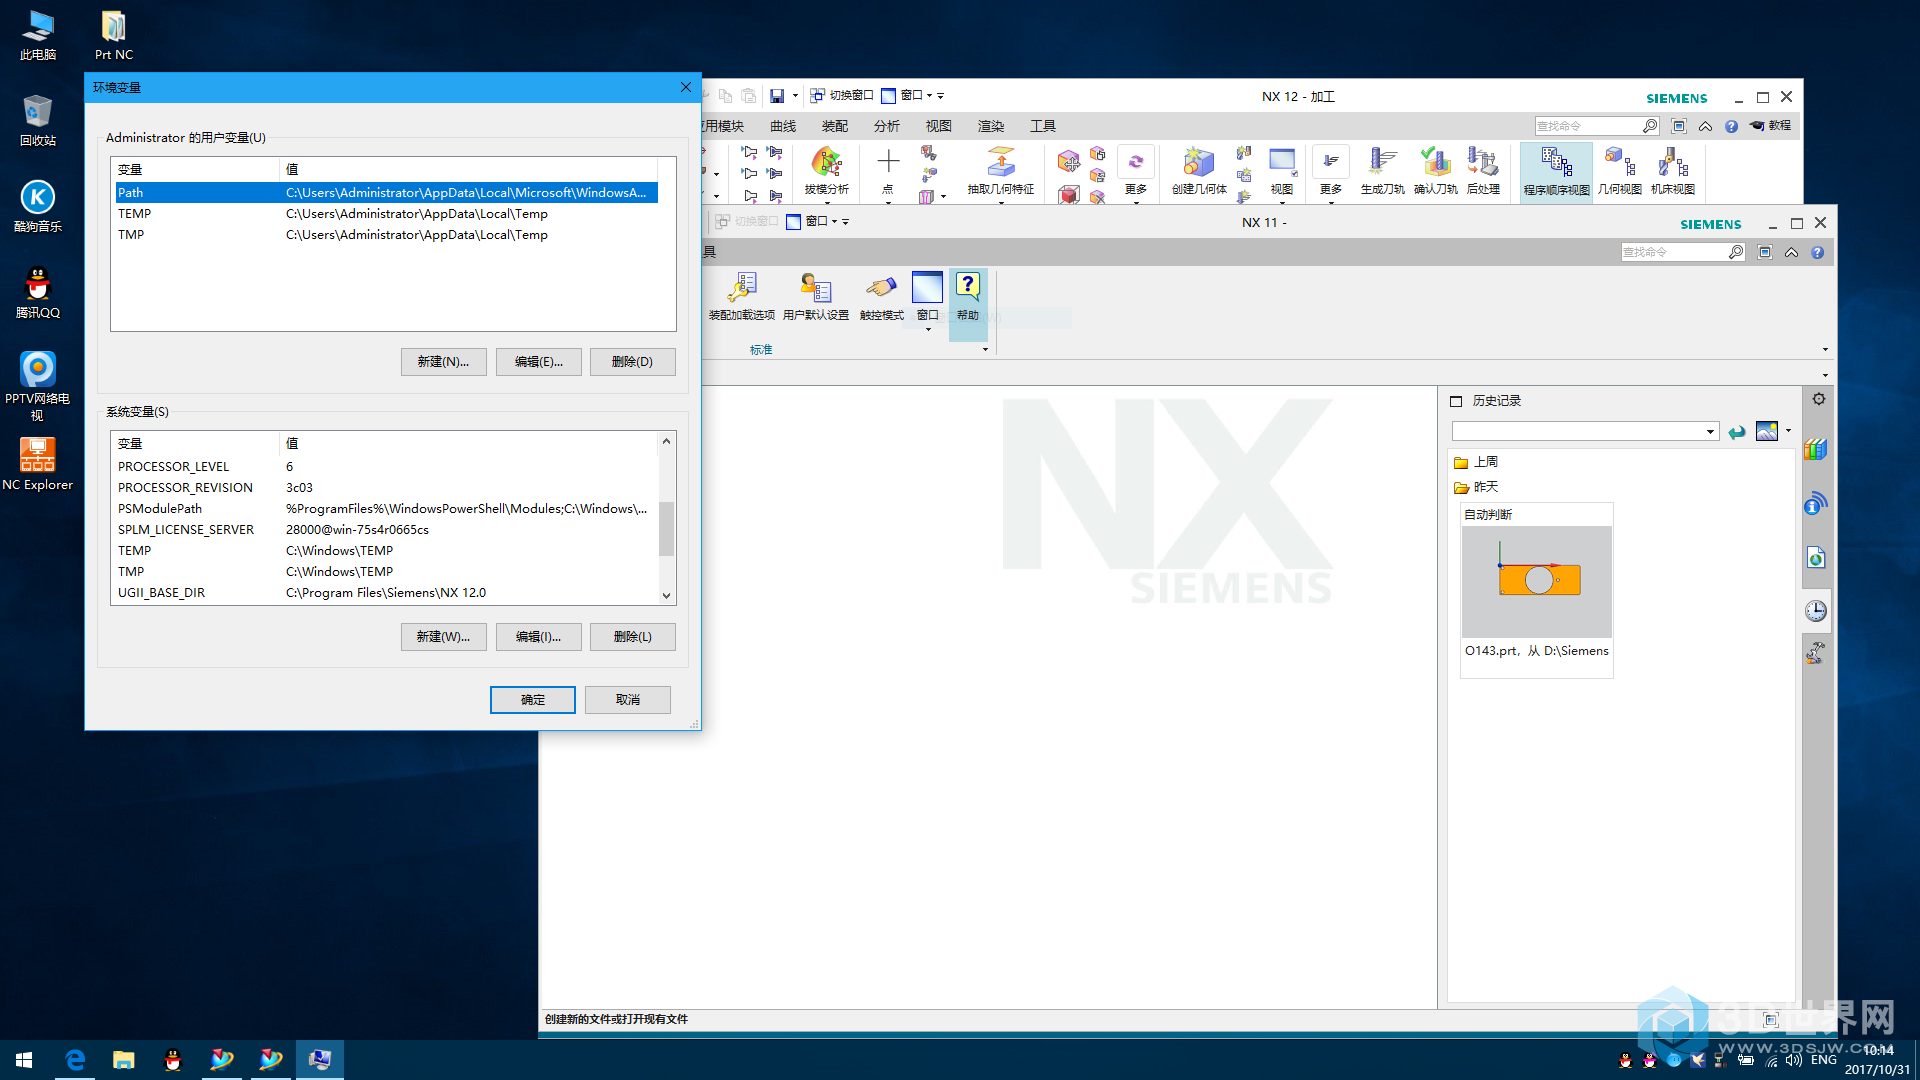Image resolution: width=1920 pixels, height=1080 pixels.
Task: Open the 分析 ribbon tab in NX 12
Action: pyautogui.click(x=887, y=126)
